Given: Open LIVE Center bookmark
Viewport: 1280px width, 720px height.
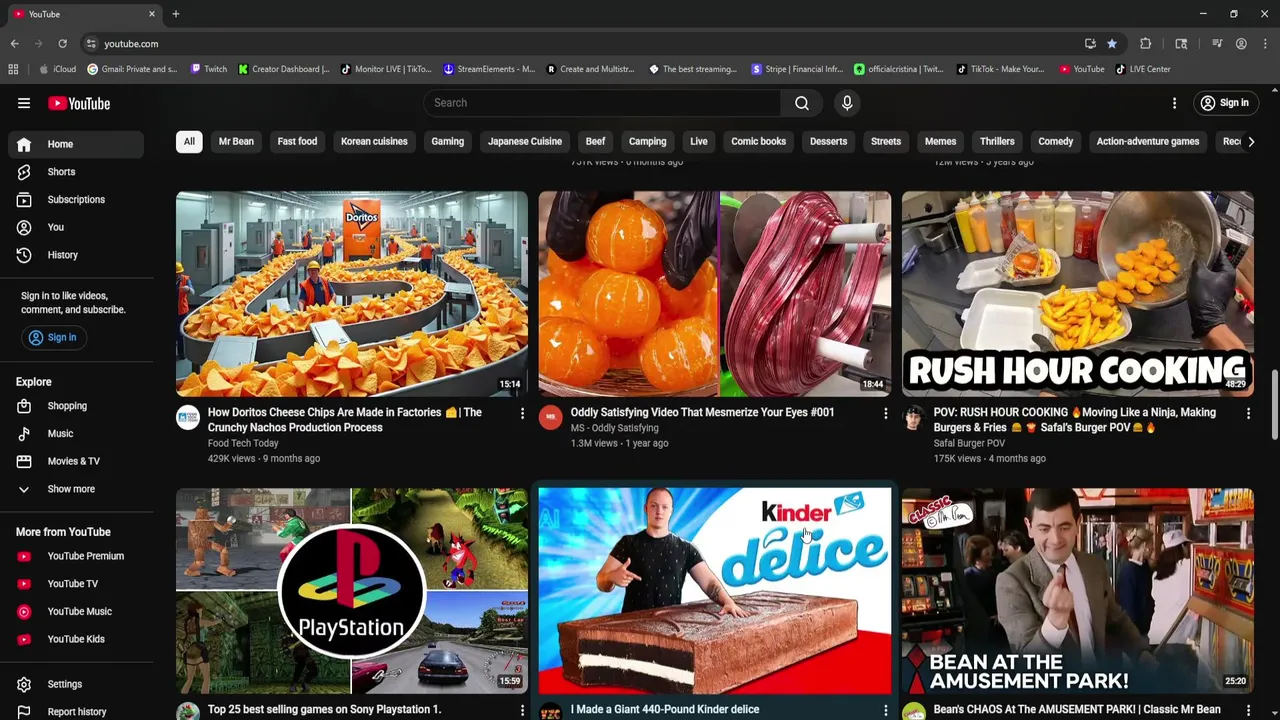Looking at the screenshot, I should (x=1143, y=69).
